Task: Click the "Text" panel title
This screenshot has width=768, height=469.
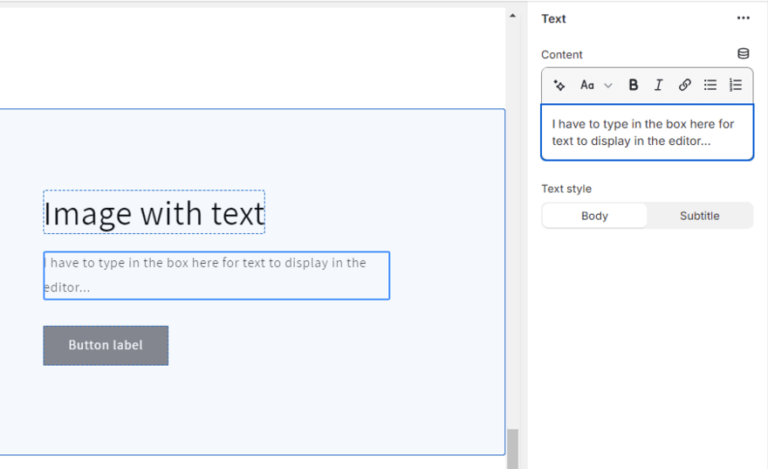Action: click(x=554, y=18)
